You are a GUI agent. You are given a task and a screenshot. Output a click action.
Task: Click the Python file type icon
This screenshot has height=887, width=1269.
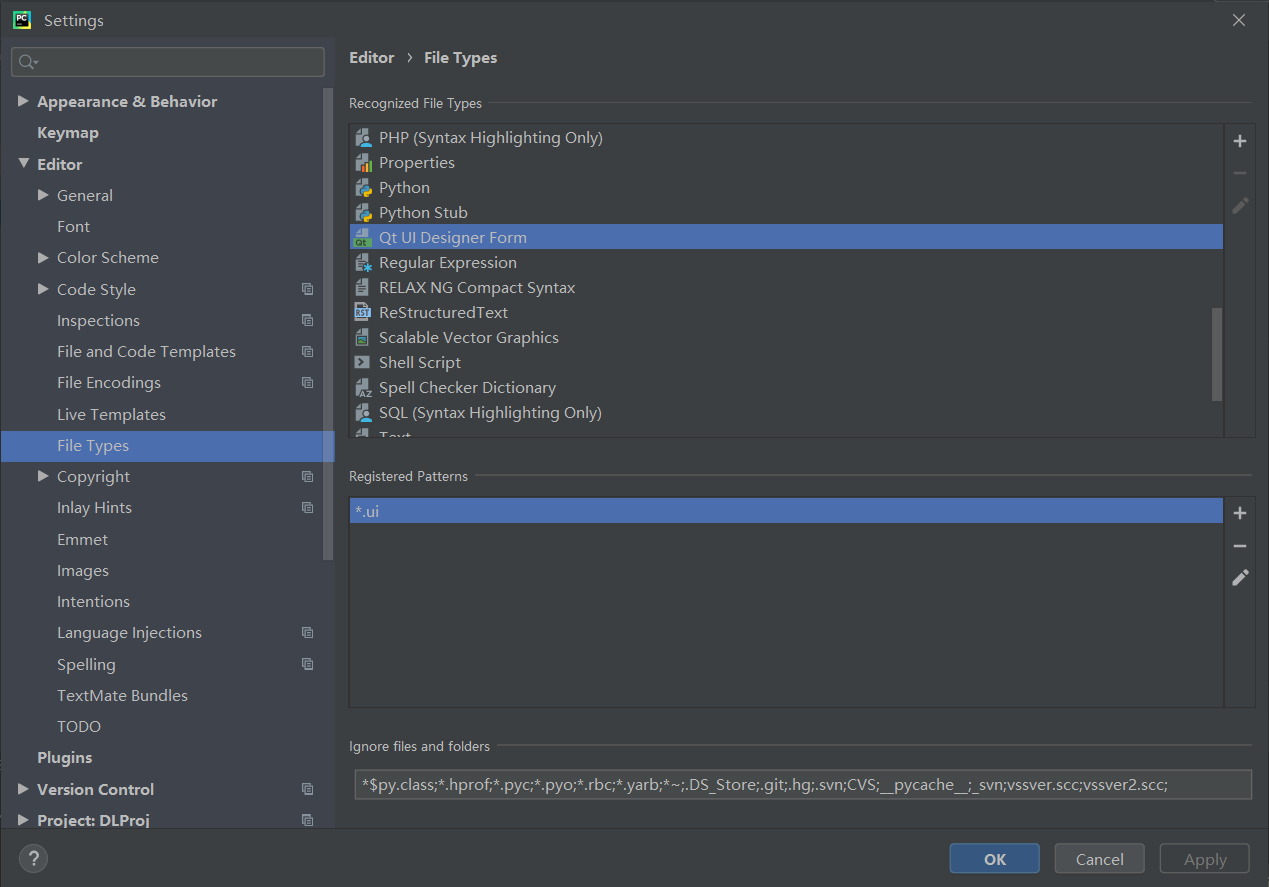tap(363, 187)
